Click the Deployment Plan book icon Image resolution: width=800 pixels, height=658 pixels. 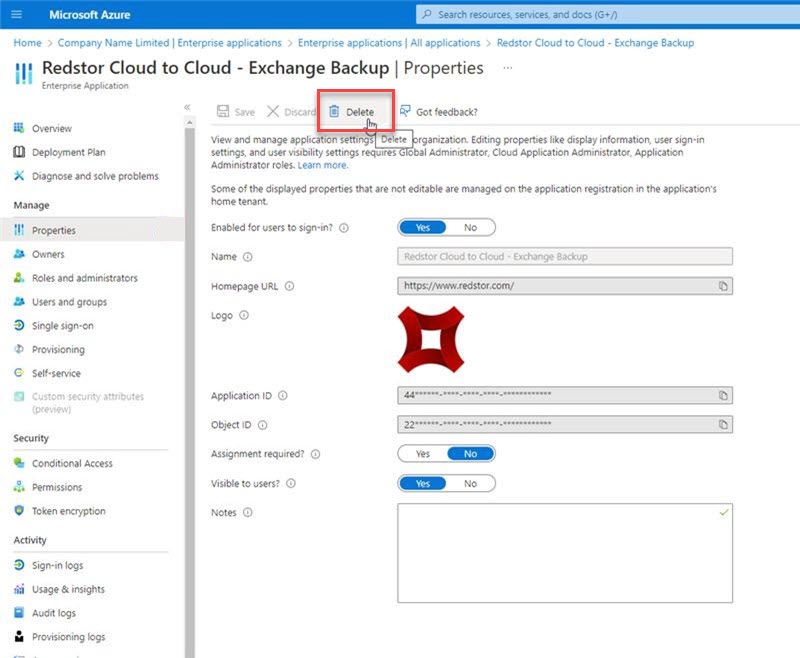(x=19, y=151)
